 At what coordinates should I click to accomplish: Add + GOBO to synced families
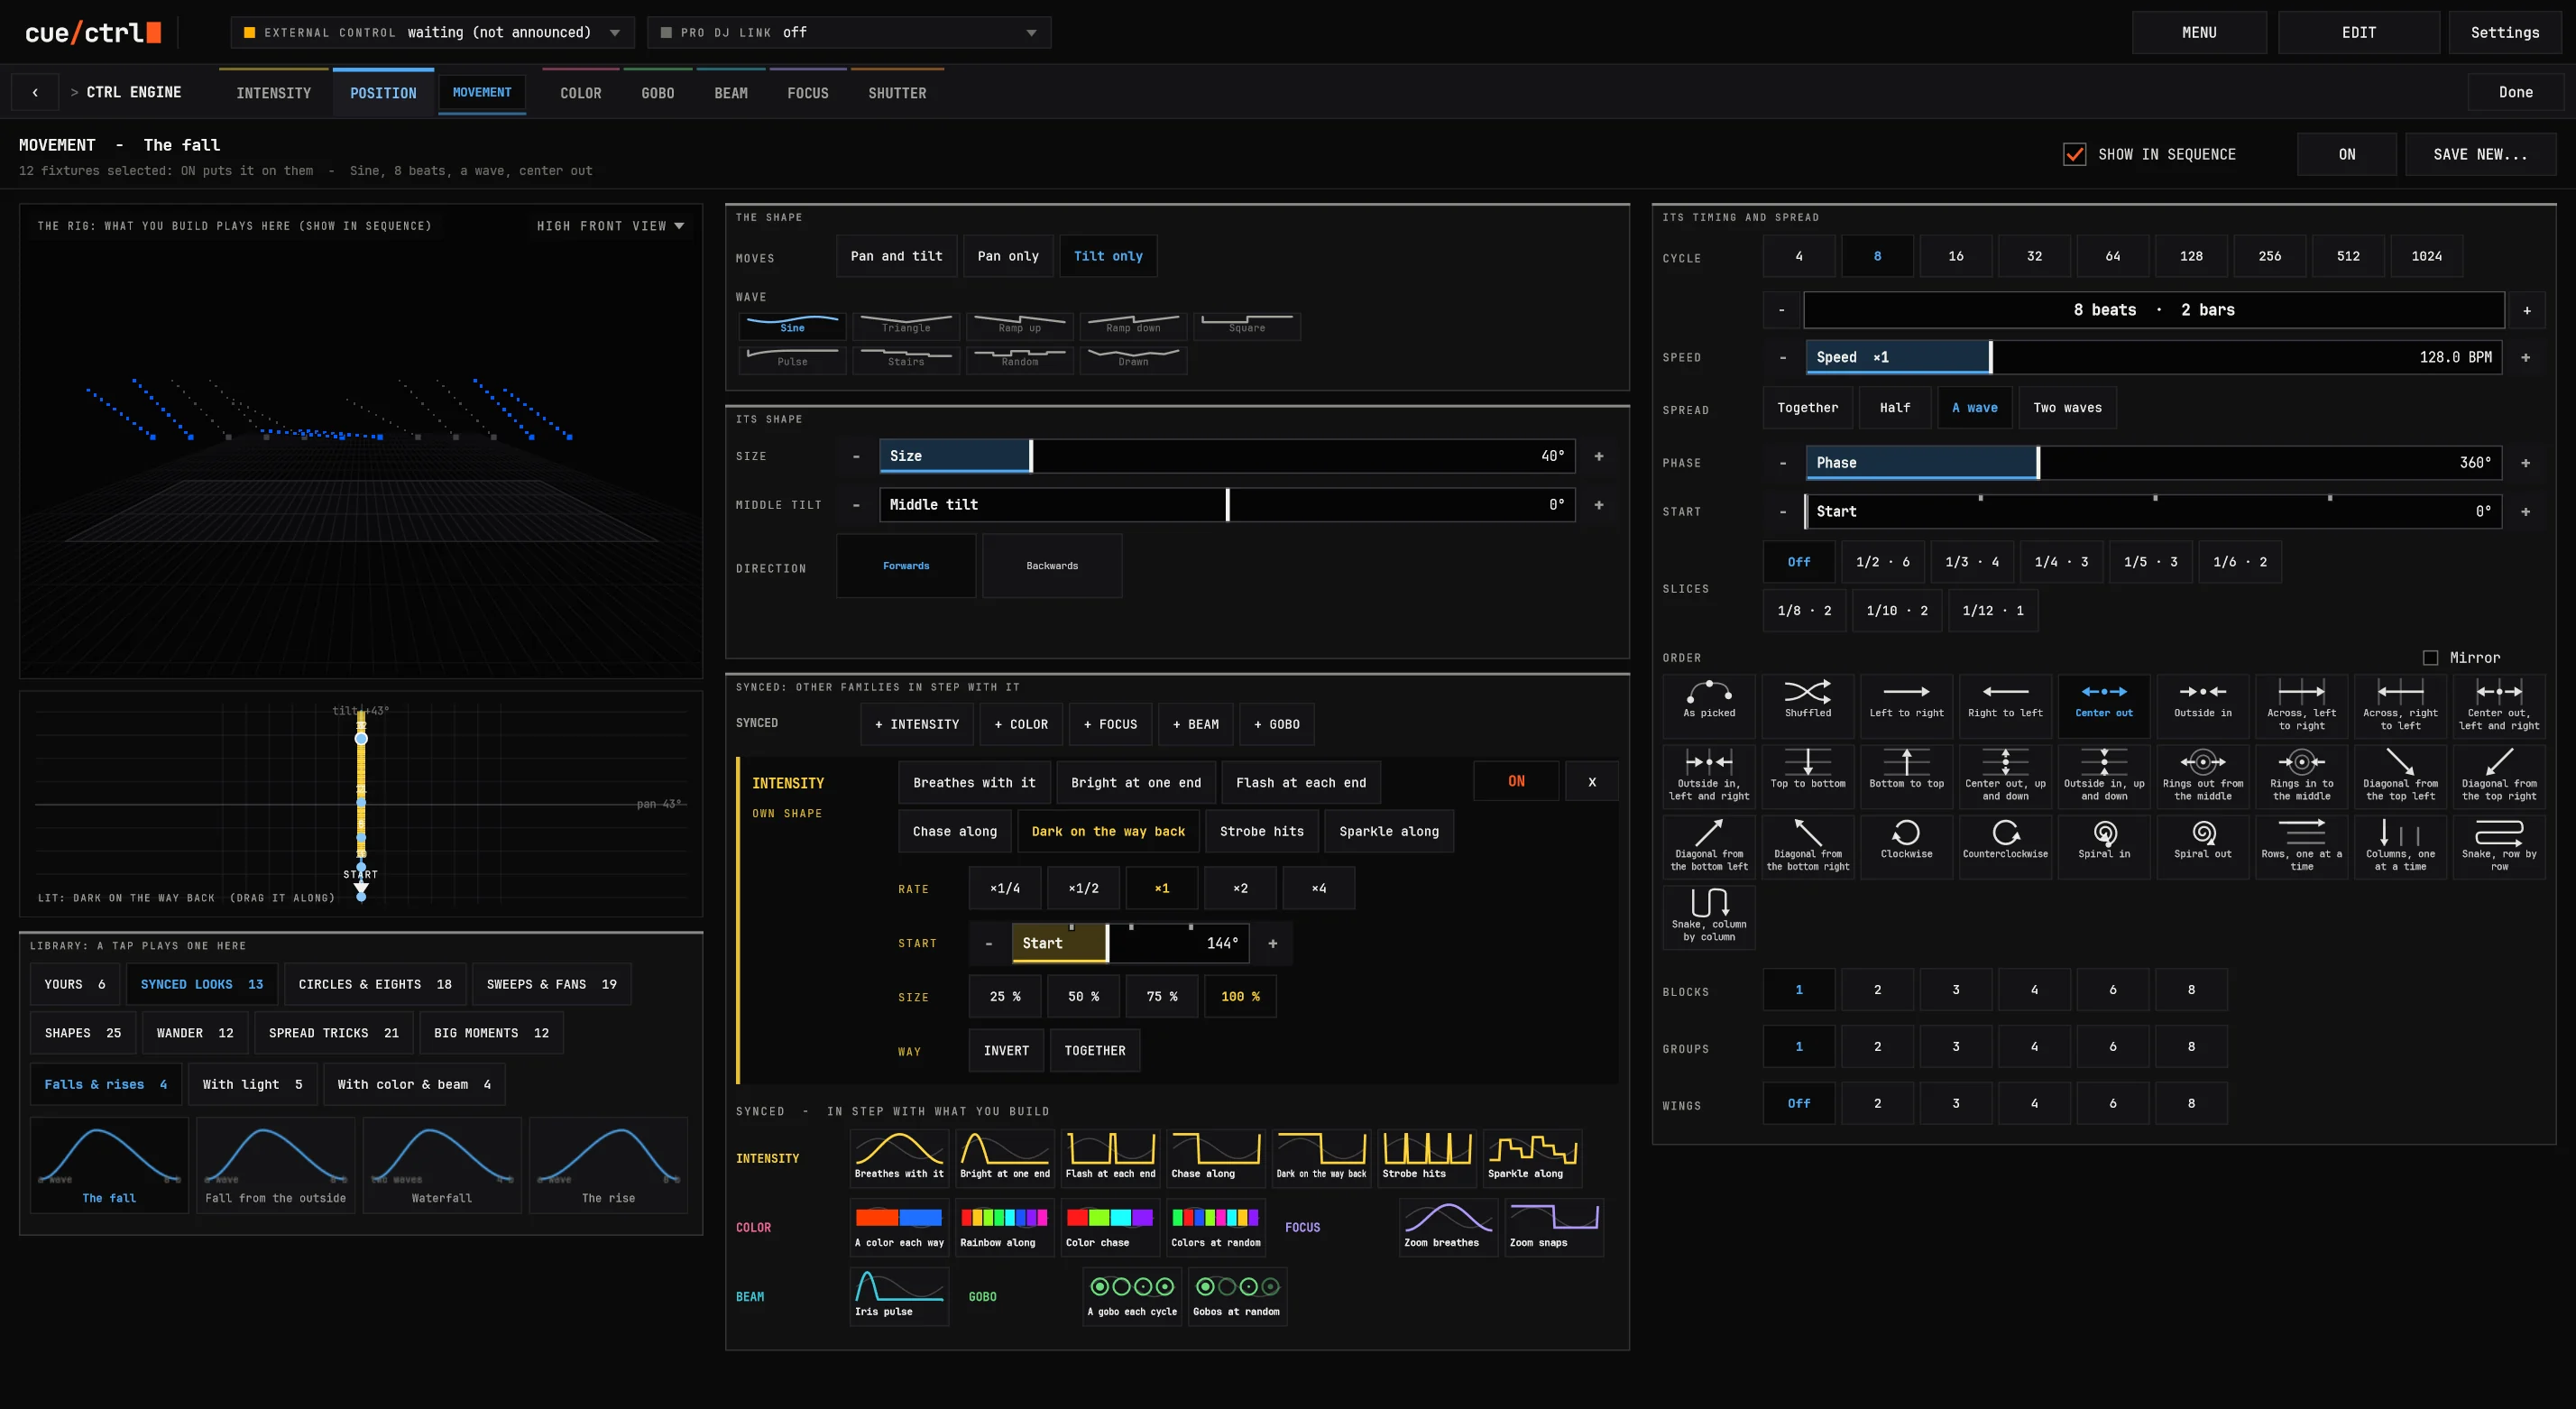(1277, 724)
